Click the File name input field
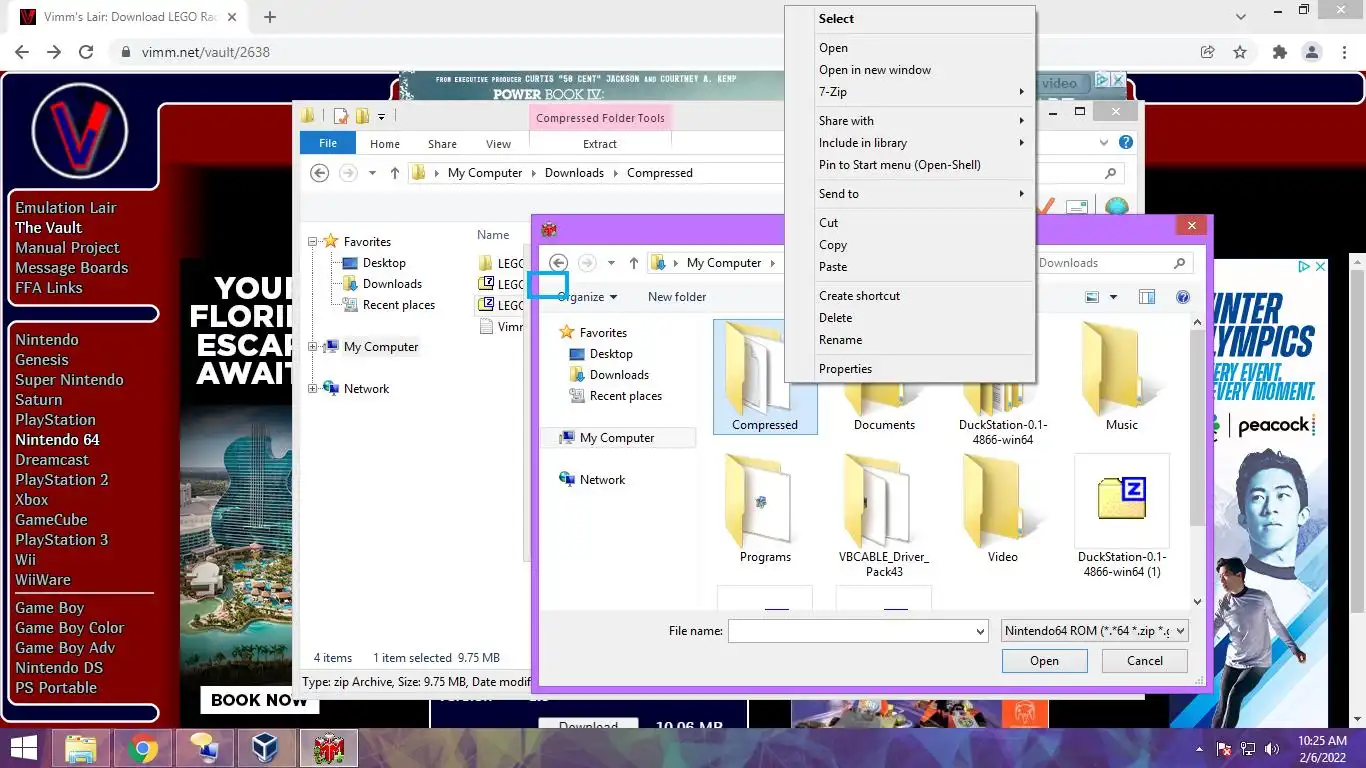The width and height of the screenshot is (1366, 768). tap(849, 631)
